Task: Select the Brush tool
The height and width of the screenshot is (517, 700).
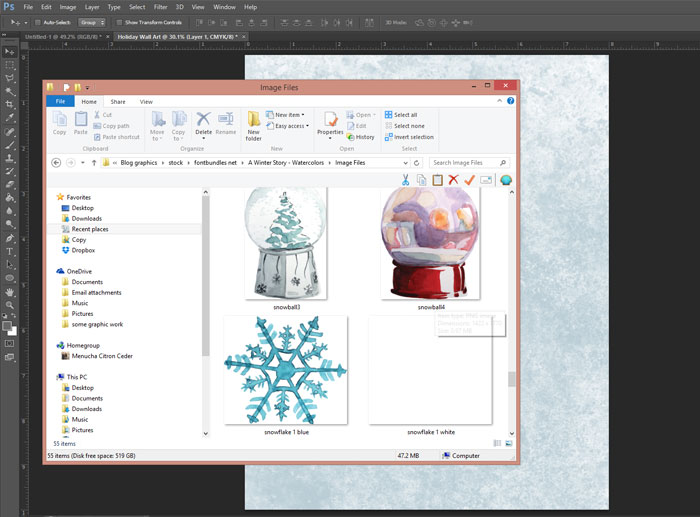Action: tap(9, 145)
